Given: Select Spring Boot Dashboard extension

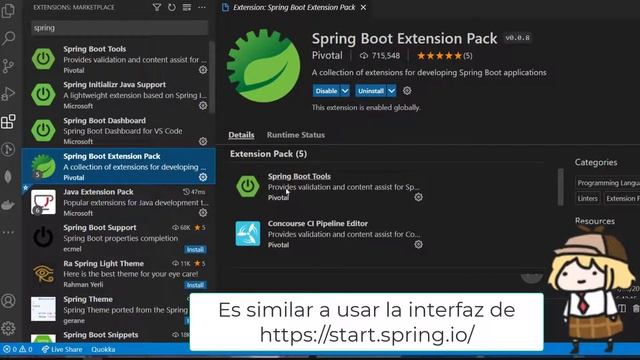Looking at the screenshot, I should click(x=118, y=131).
